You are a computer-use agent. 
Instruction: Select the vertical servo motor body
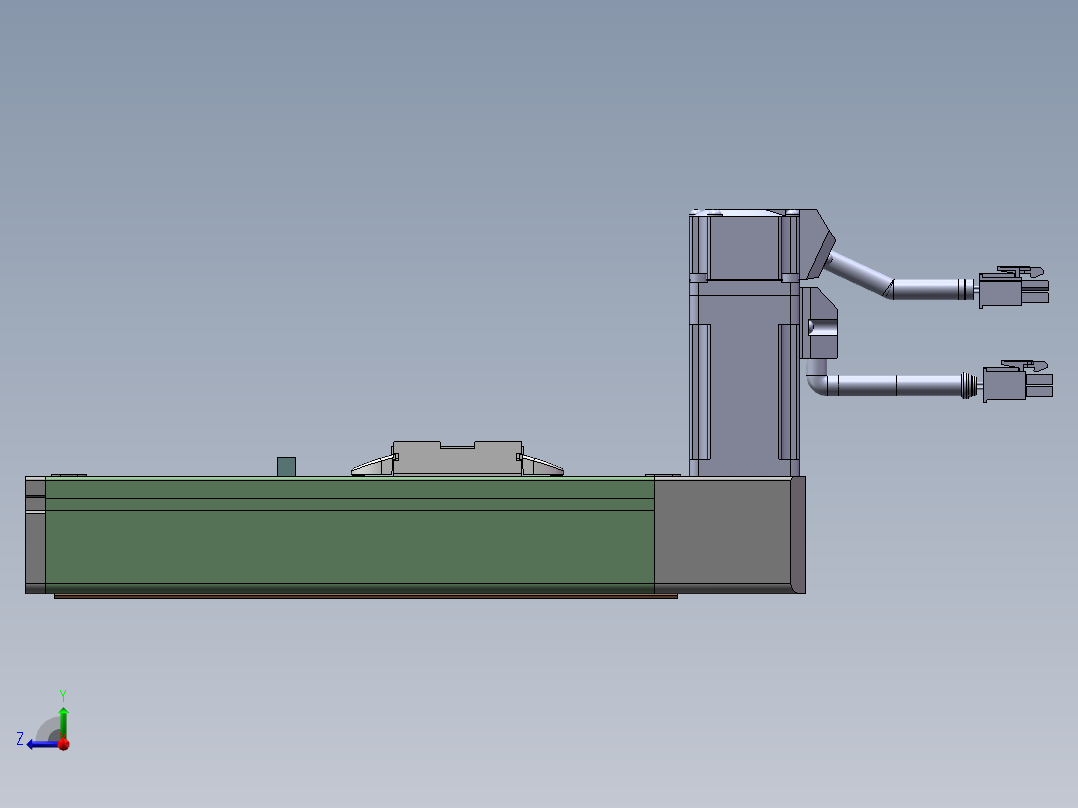pyautogui.click(x=744, y=378)
